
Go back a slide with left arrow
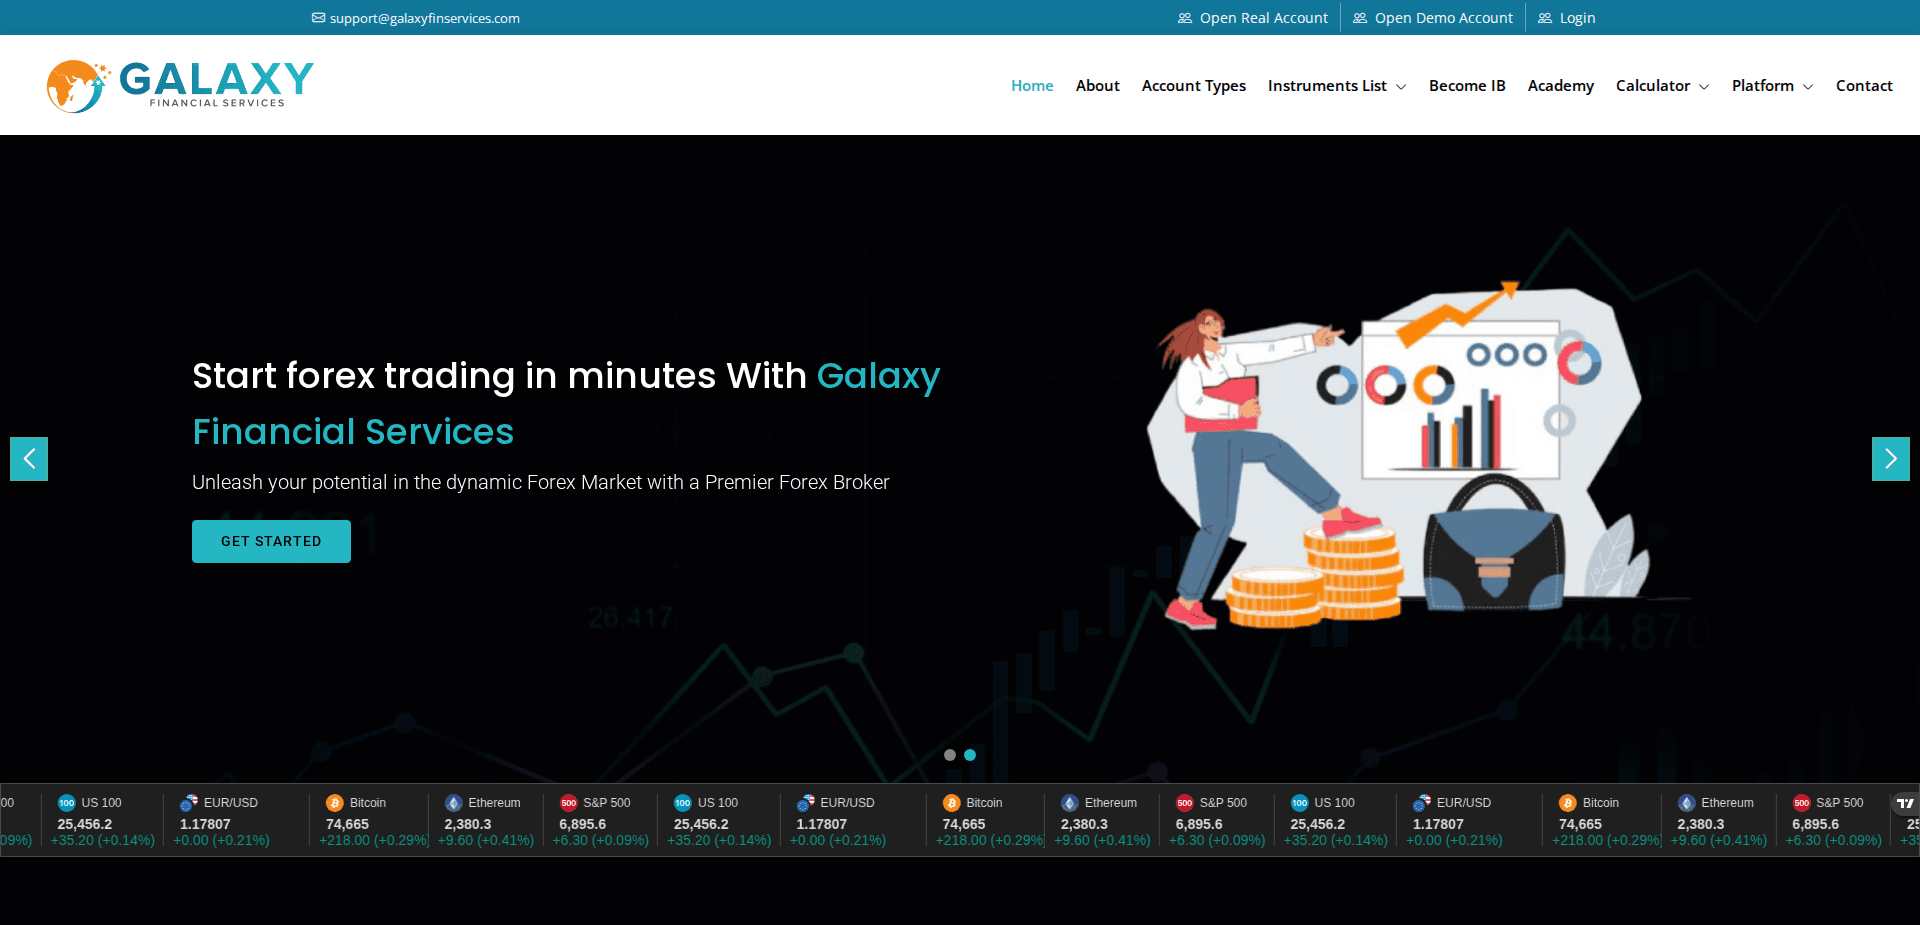coord(29,458)
